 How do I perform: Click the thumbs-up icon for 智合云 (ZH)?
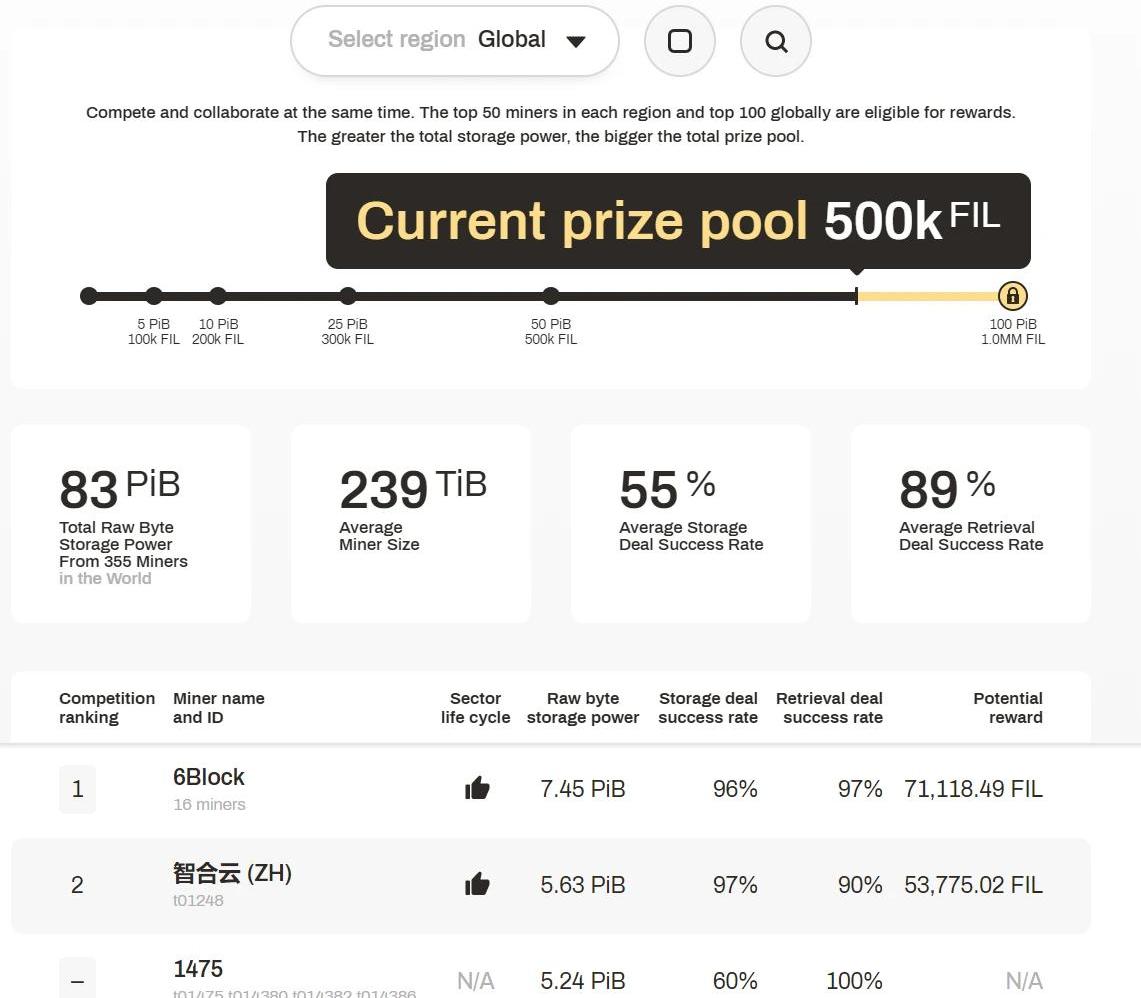coord(477,884)
